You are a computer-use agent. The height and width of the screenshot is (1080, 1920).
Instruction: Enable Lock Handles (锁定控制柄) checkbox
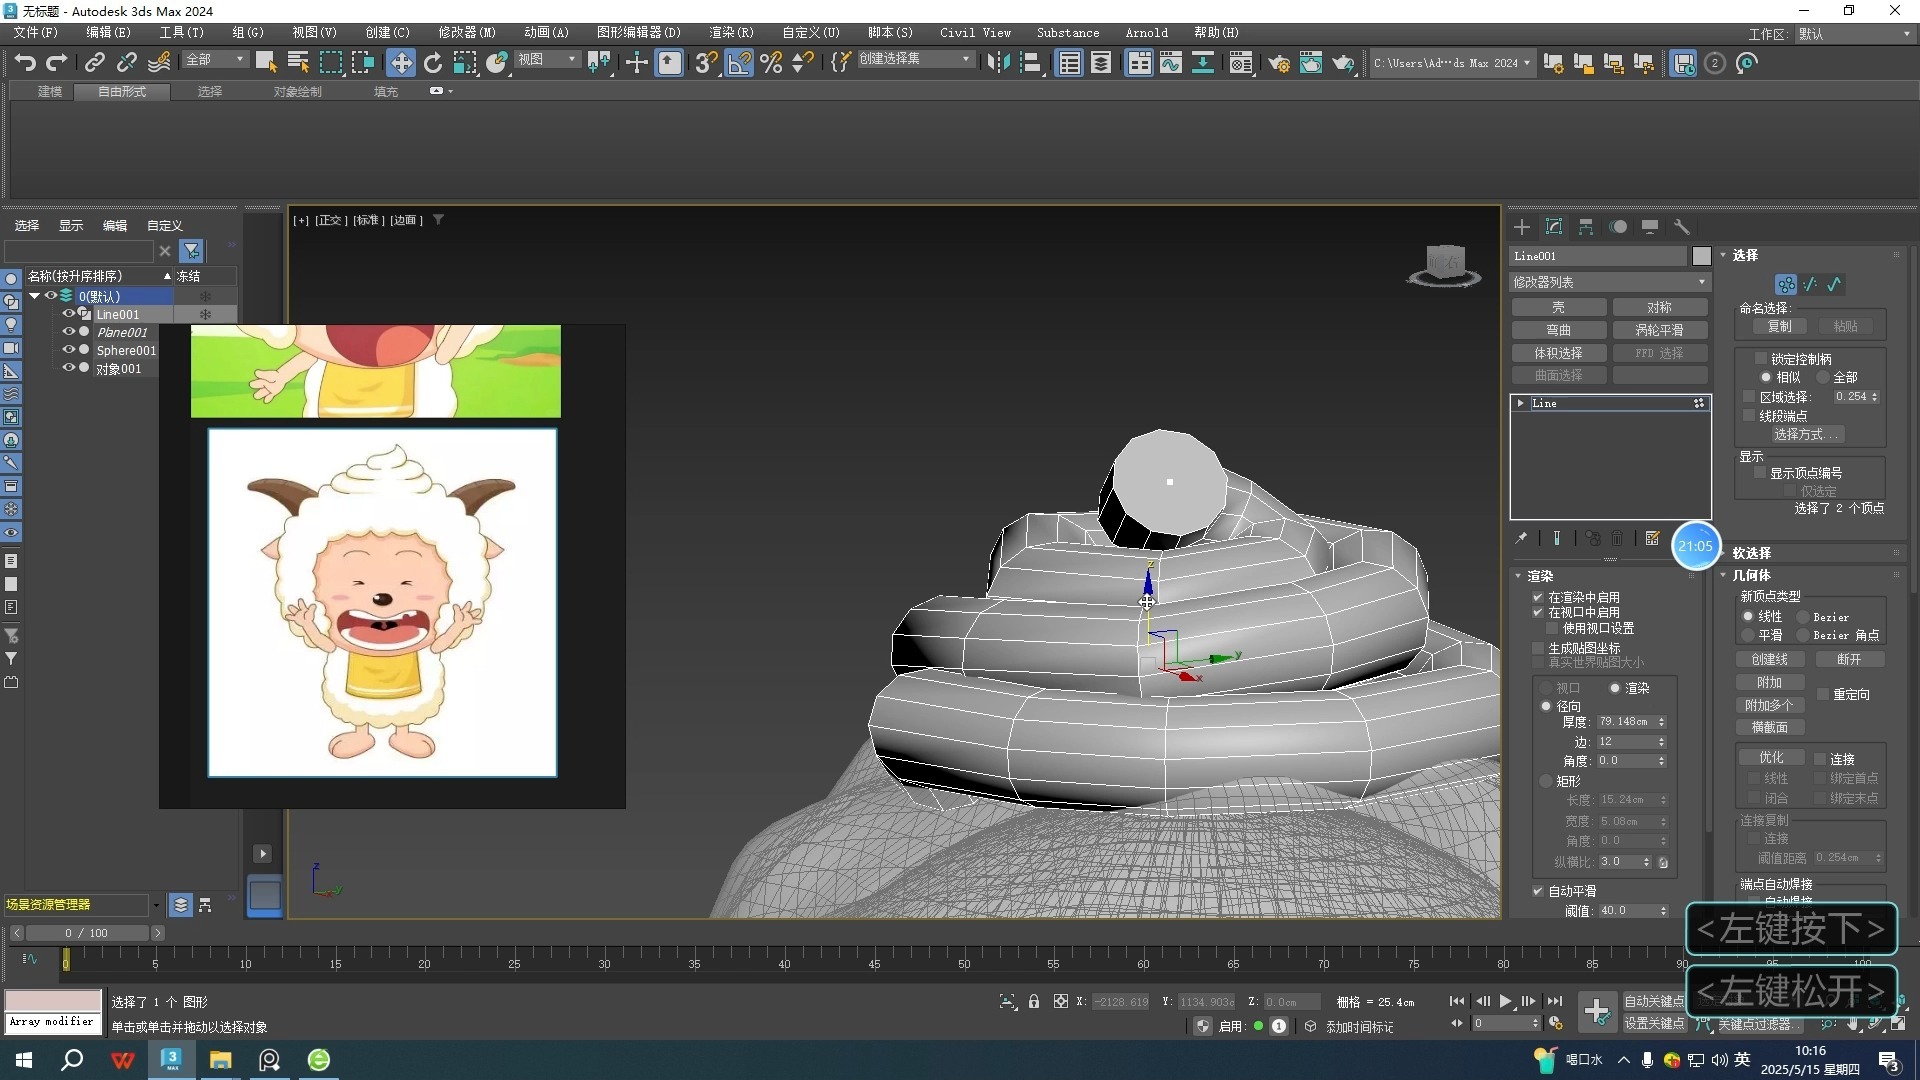[1761, 358]
